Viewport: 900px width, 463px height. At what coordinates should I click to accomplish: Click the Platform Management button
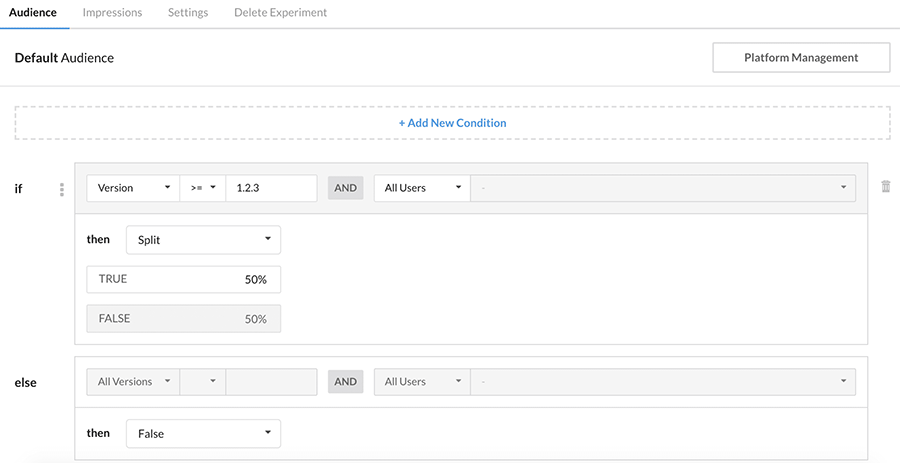(x=800, y=58)
